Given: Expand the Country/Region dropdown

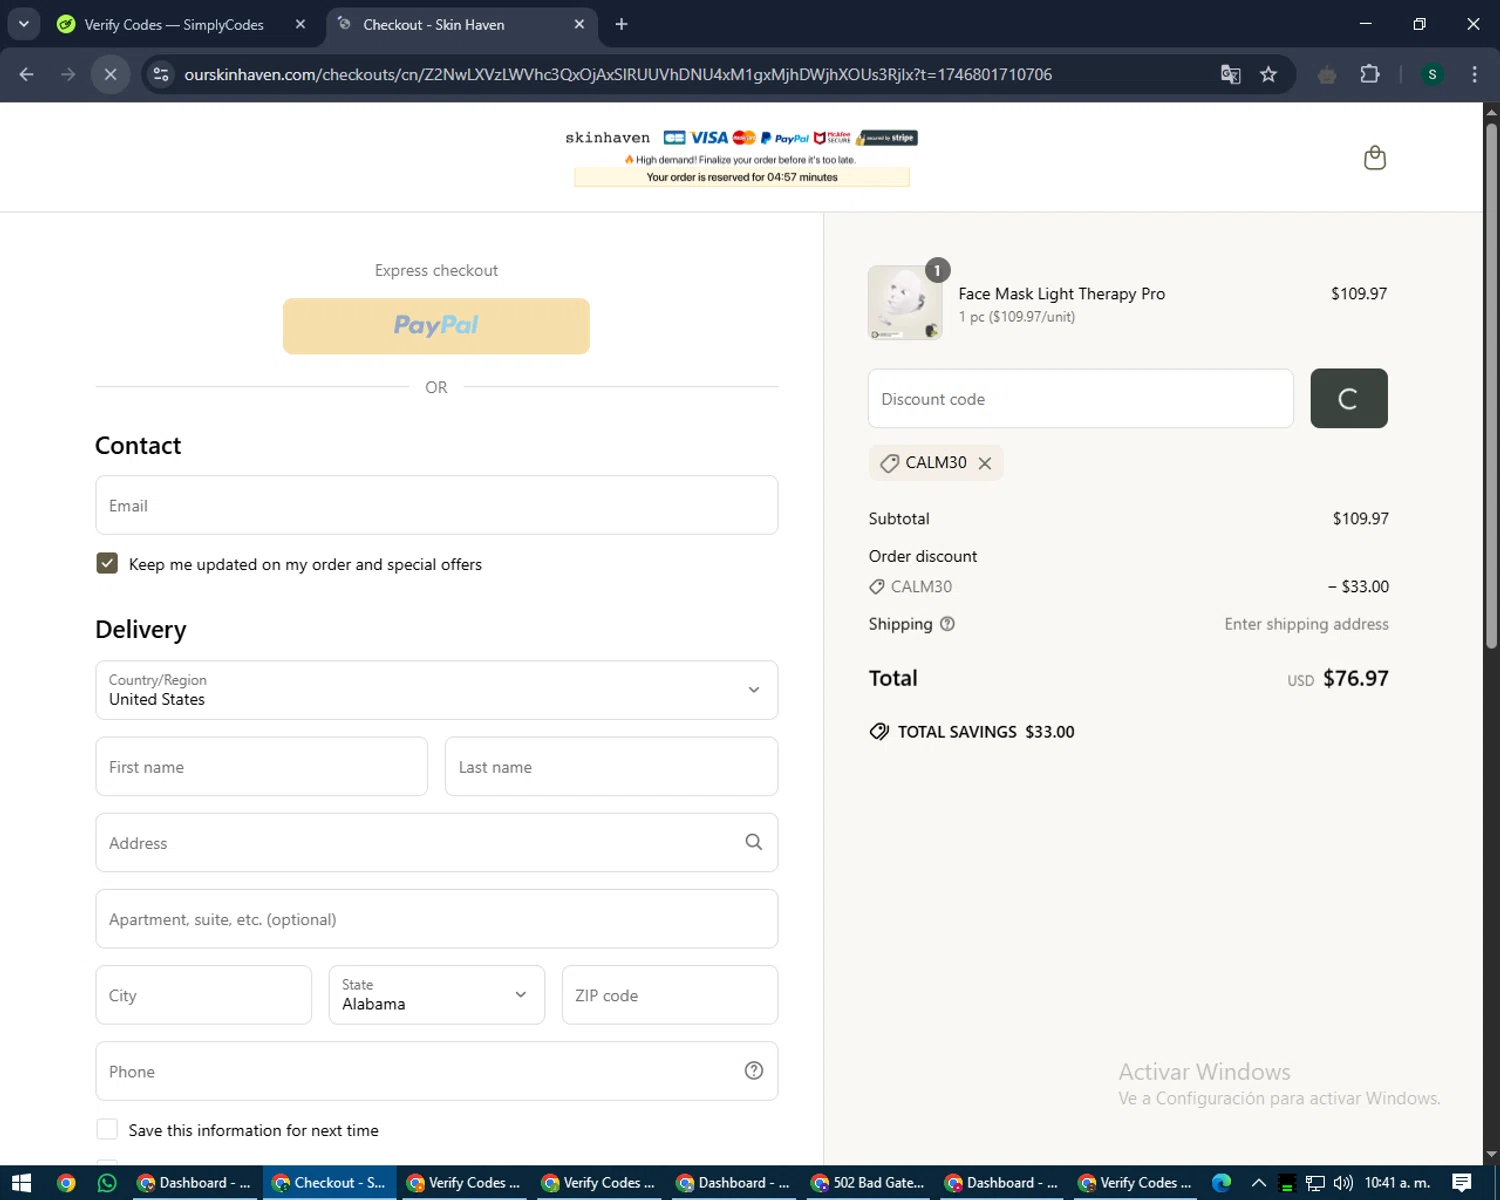Looking at the screenshot, I should [436, 690].
